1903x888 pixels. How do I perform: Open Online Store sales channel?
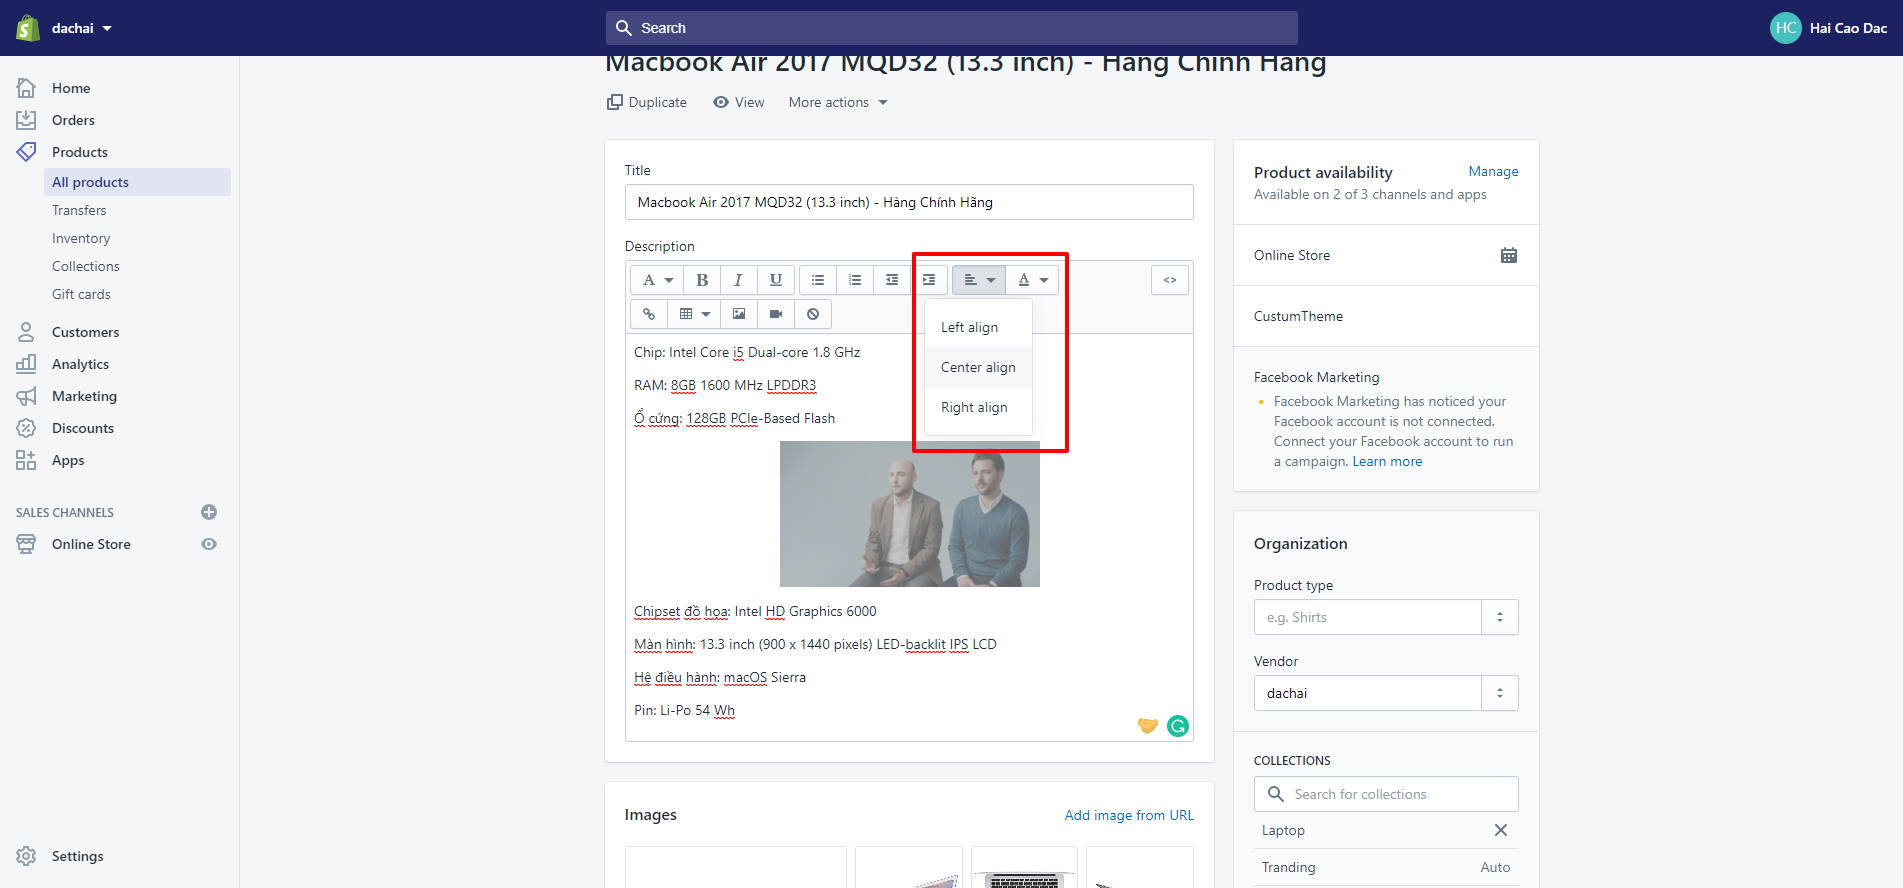(91, 544)
